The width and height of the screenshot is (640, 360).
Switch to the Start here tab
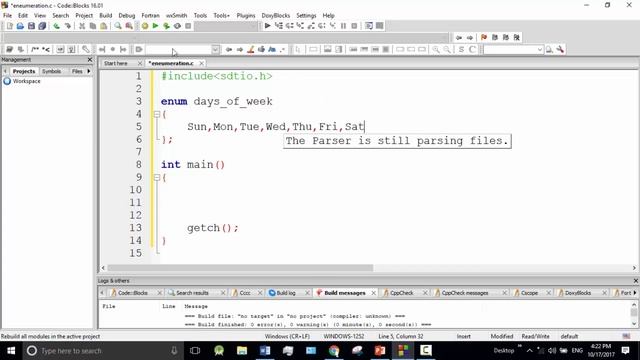pyautogui.click(x=116, y=63)
